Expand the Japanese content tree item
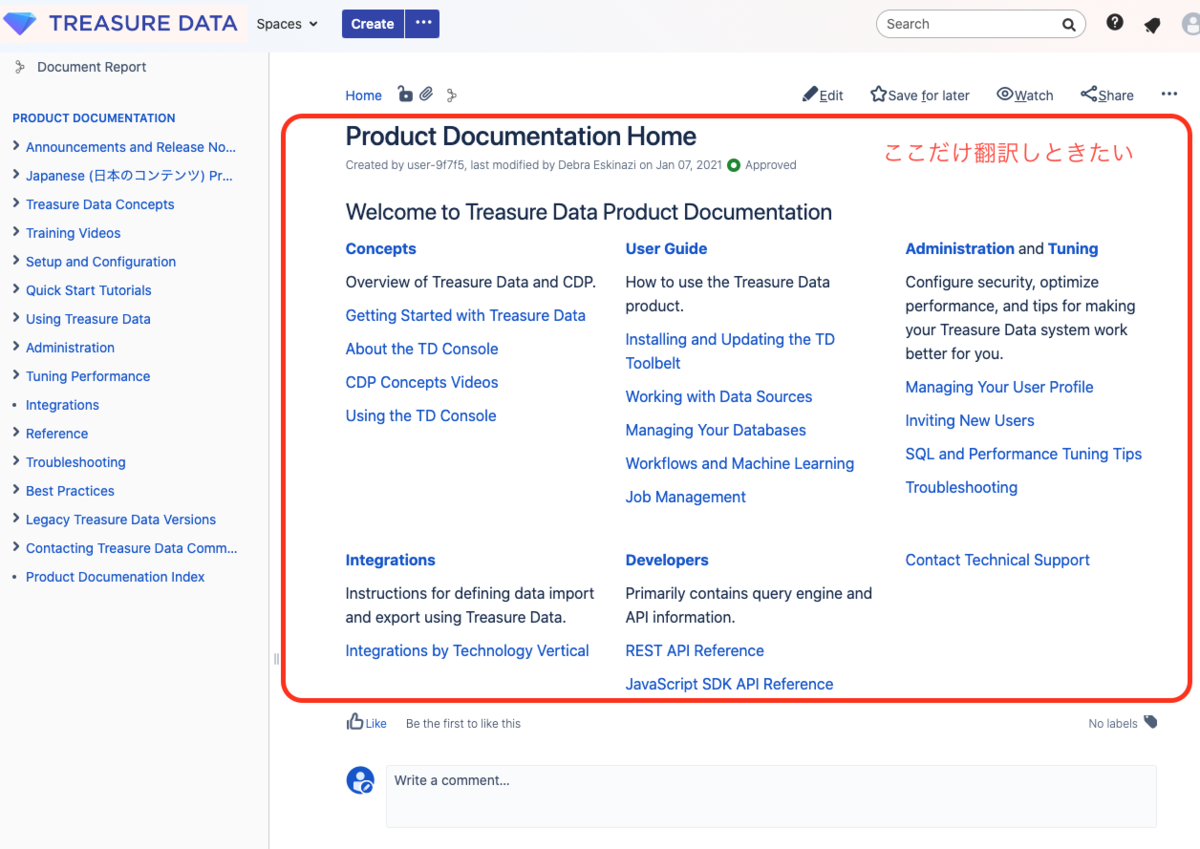Viewport: 1200px width, 849px height. [x=16, y=175]
